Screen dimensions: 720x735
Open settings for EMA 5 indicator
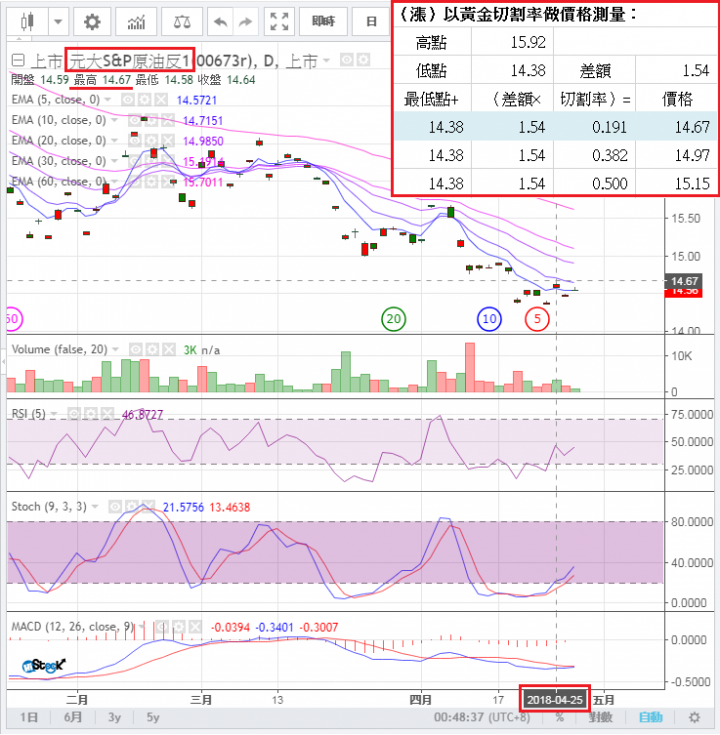[x=144, y=99]
